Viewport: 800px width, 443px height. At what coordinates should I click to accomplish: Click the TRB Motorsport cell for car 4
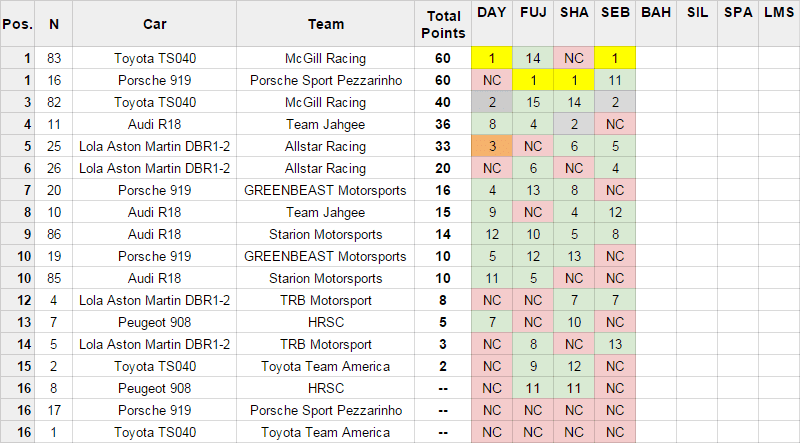click(x=326, y=300)
